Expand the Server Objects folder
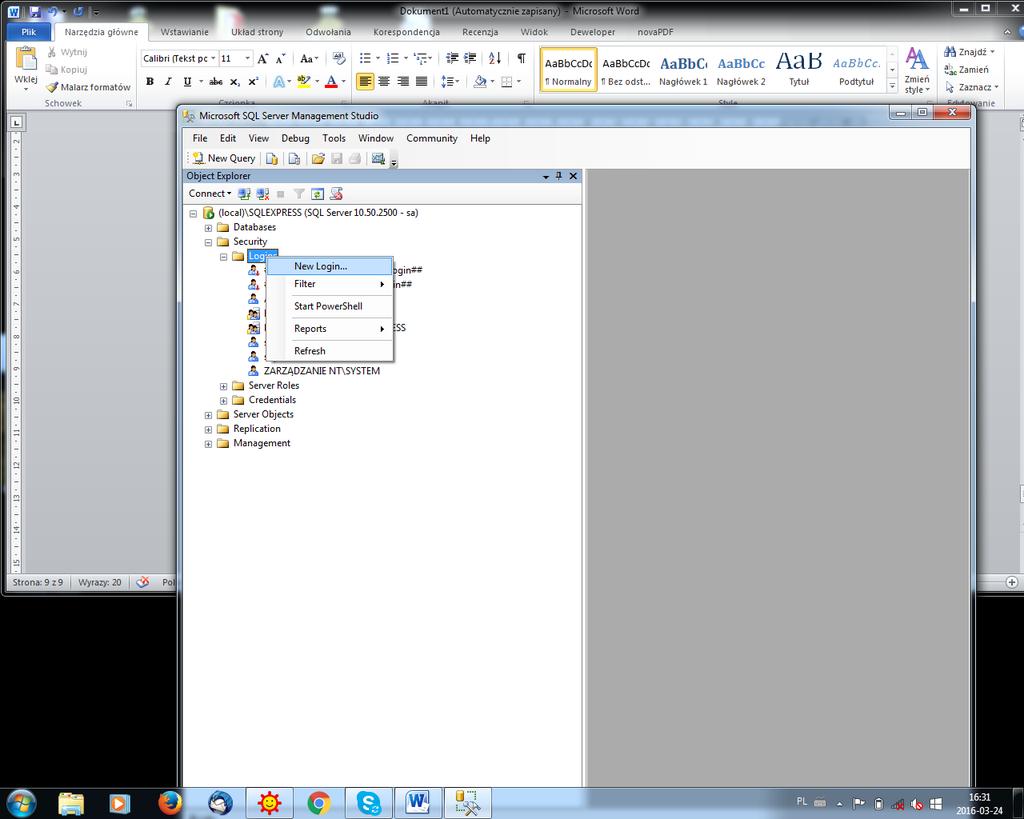1024x819 pixels. tap(208, 415)
